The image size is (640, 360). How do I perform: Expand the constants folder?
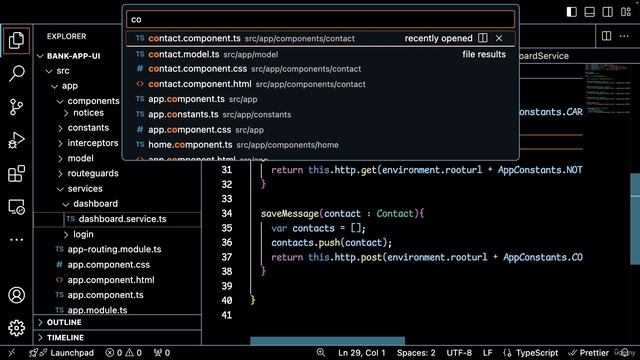pos(60,128)
